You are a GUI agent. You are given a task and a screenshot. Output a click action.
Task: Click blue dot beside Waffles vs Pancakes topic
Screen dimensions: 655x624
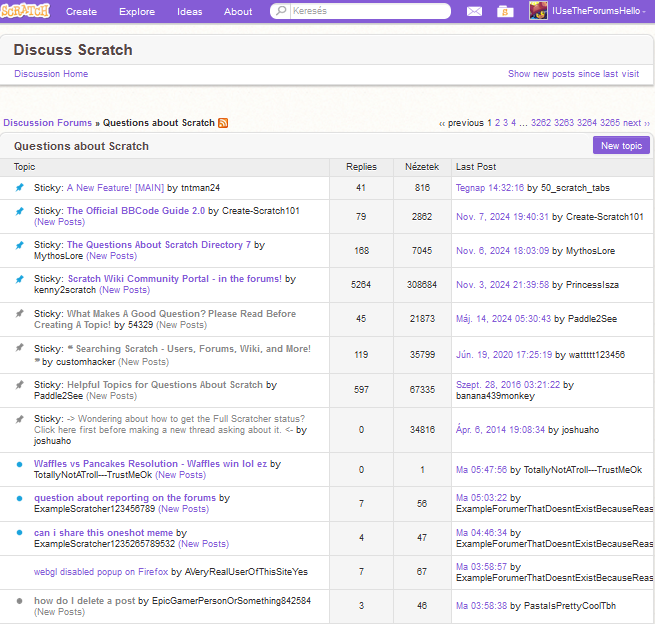click(x=19, y=464)
